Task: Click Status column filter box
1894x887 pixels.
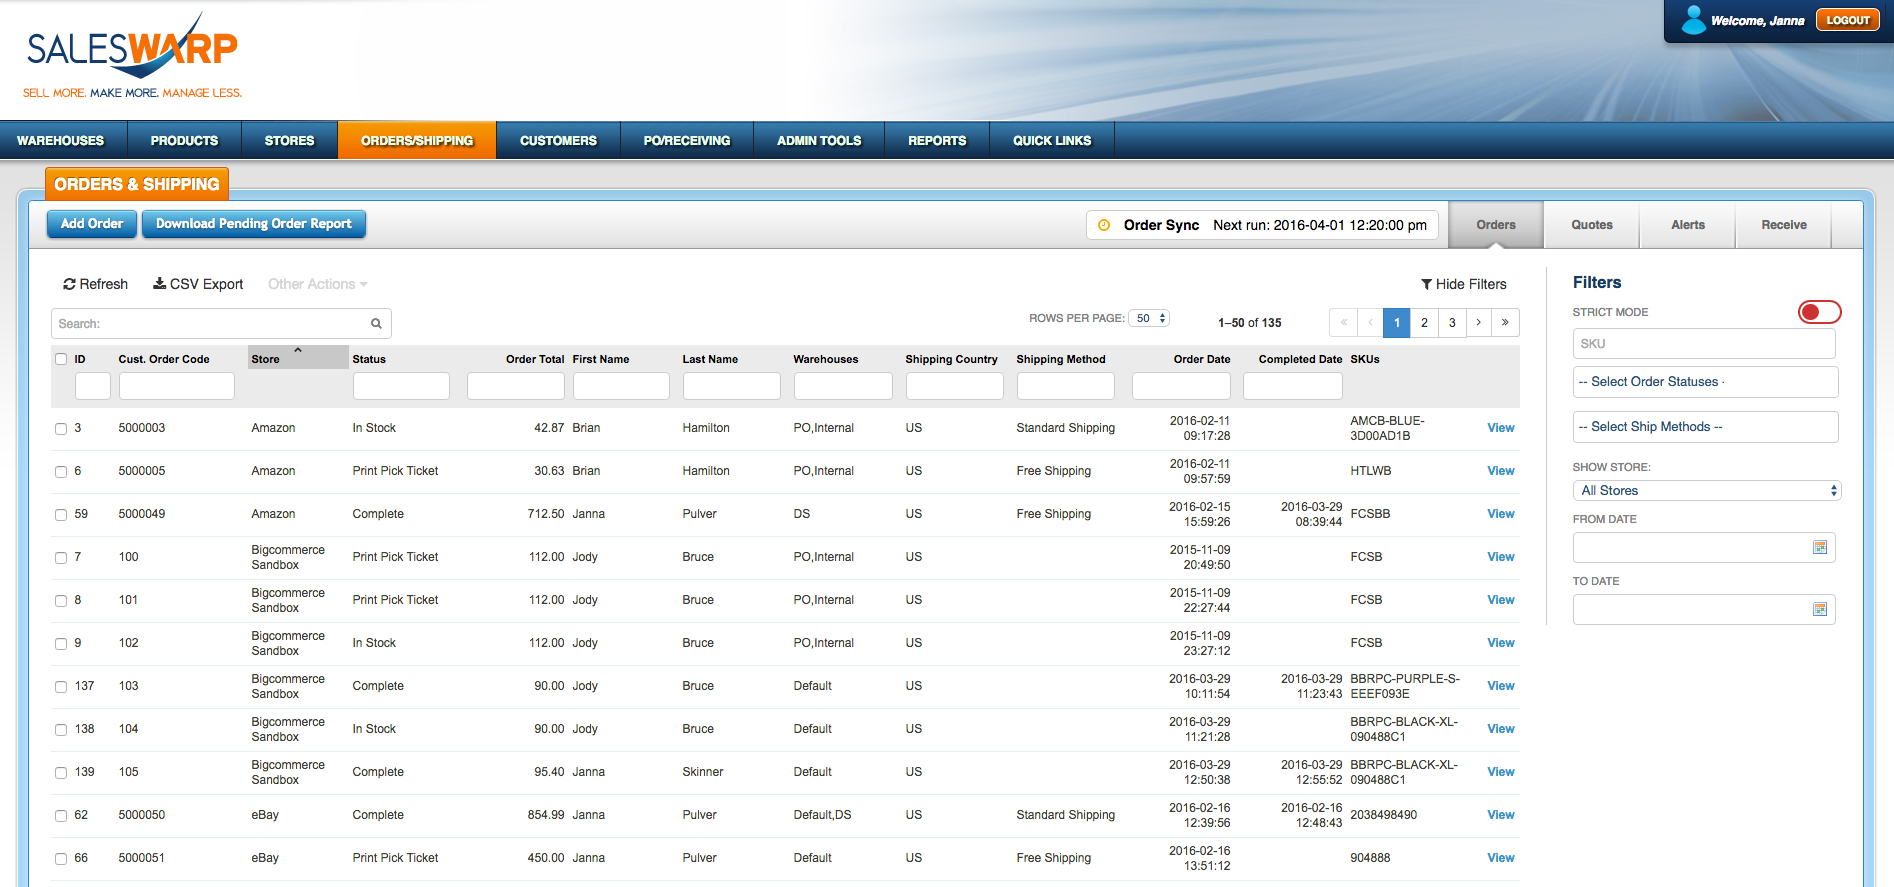Action: (x=401, y=386)
